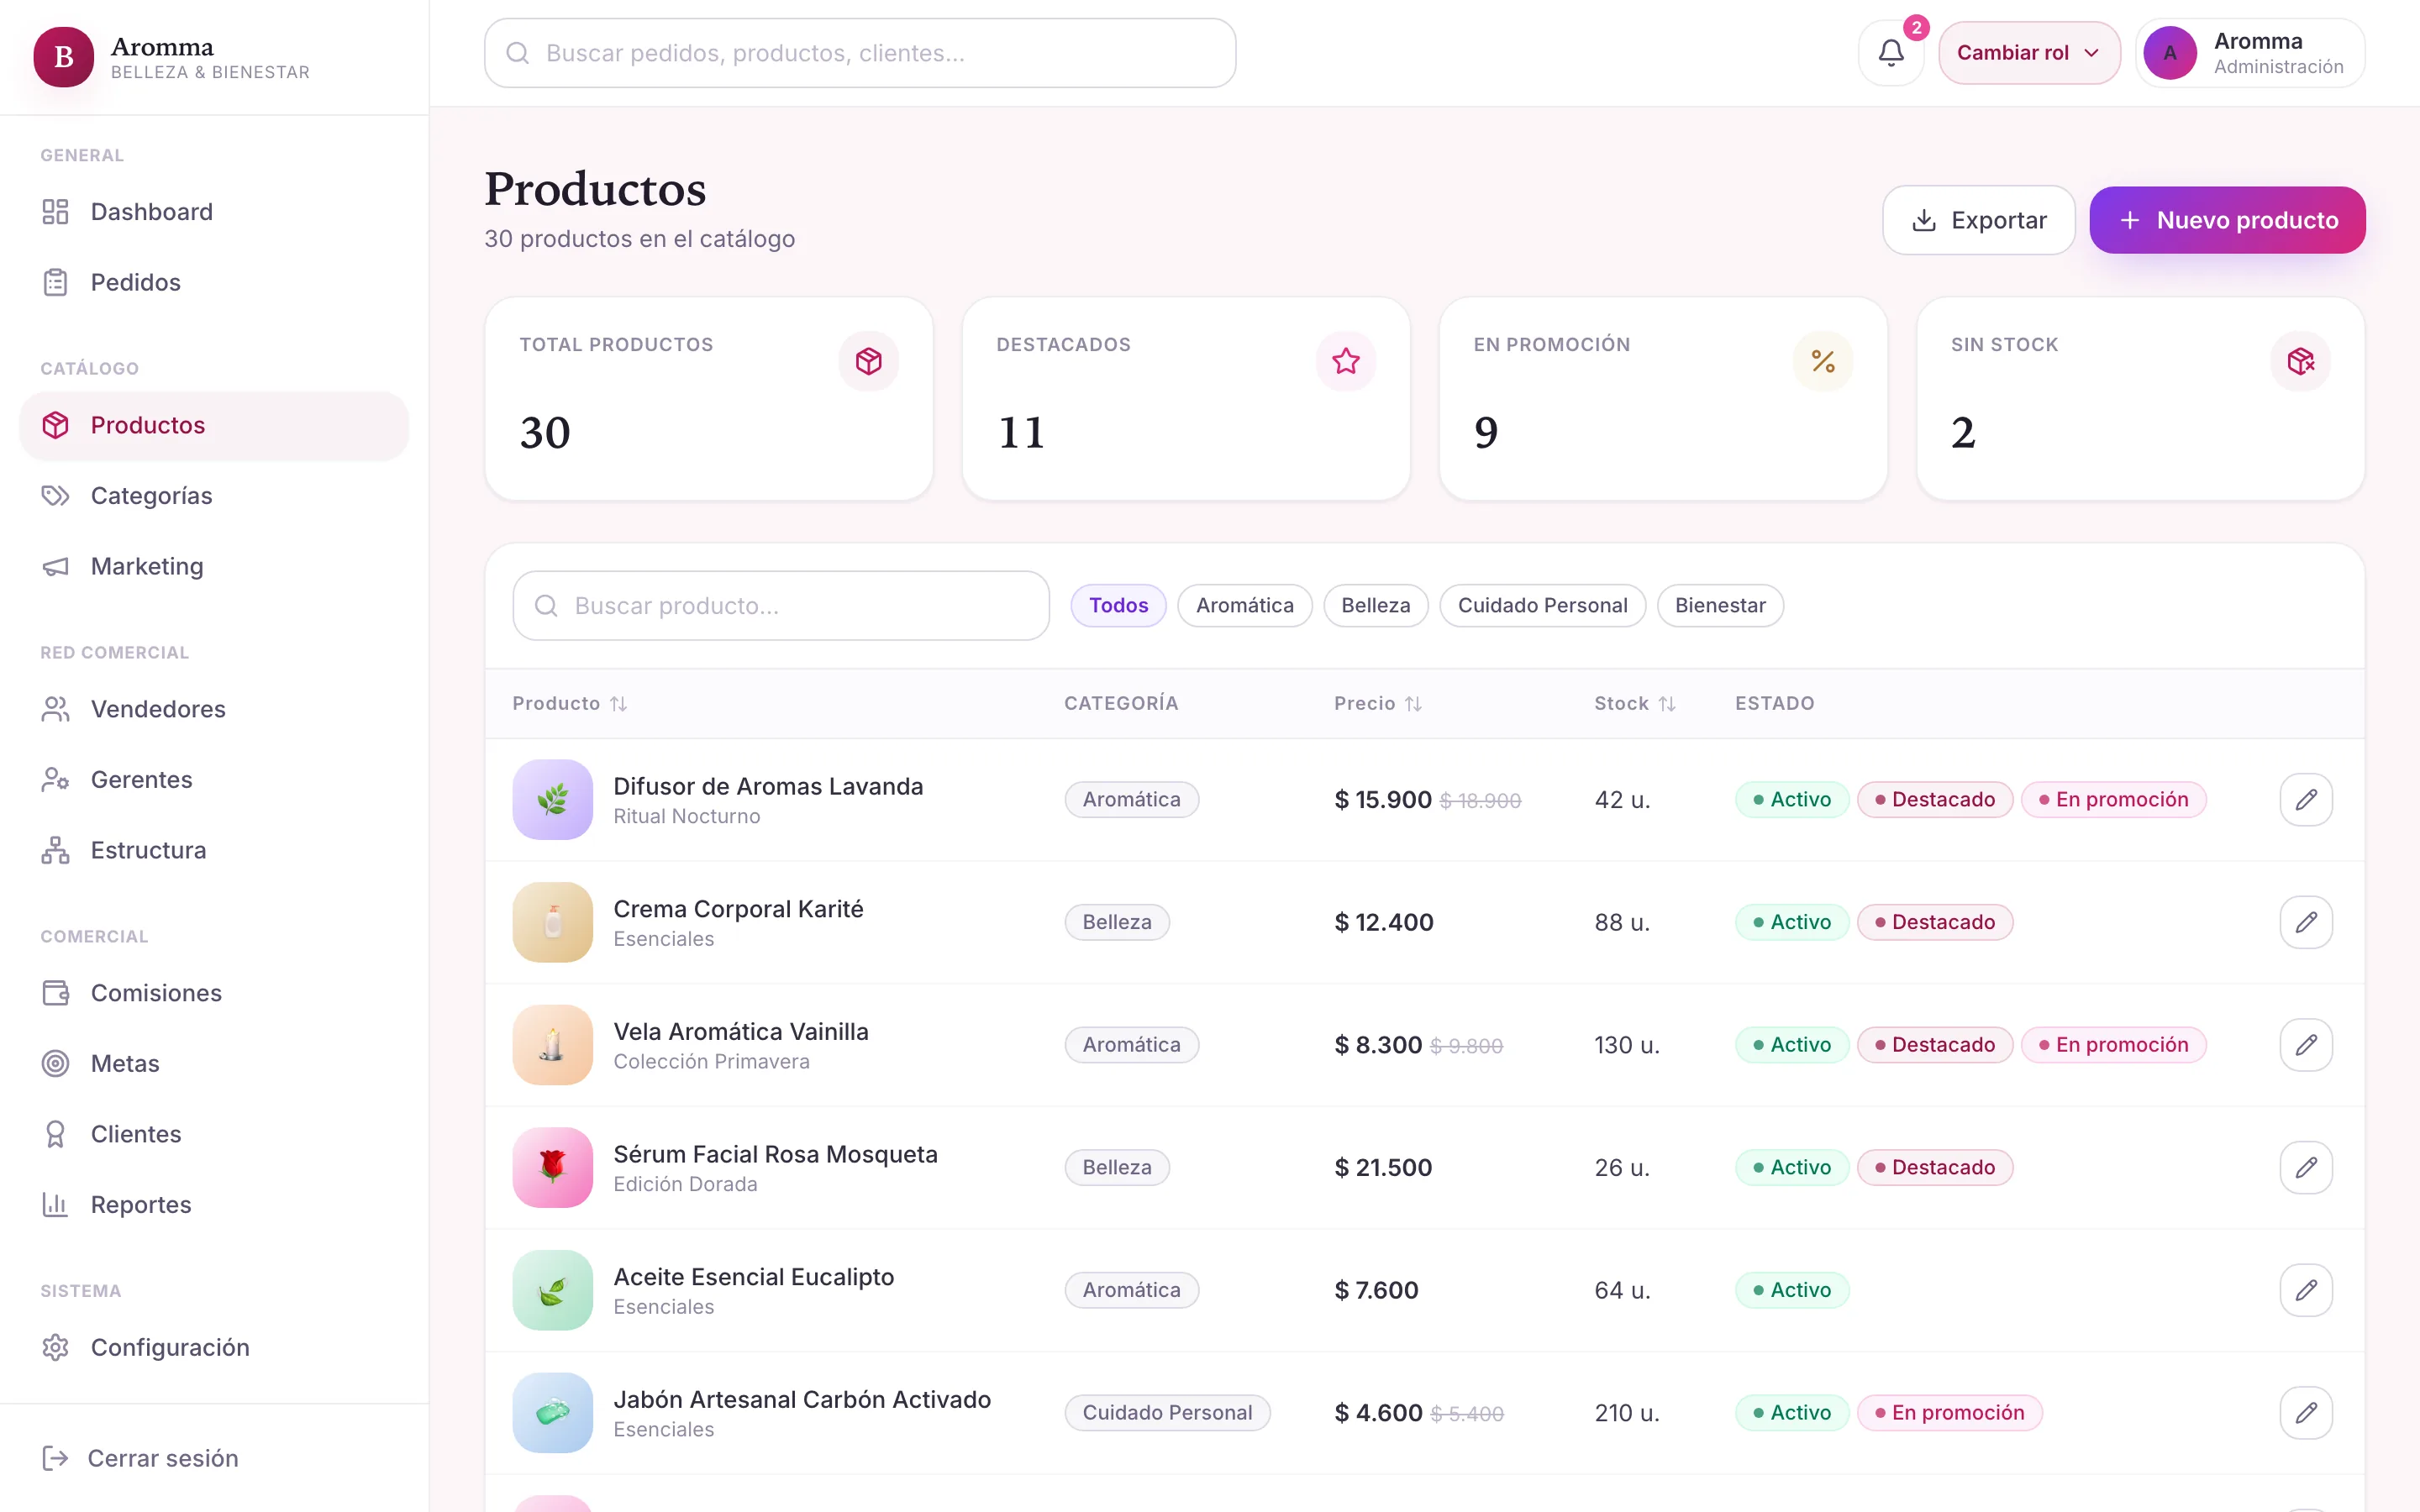Click the Jabón Artesanal Carbón Activado thumbnail
Viewport: 2420px width, 1512px height.
pos(553,1413)
